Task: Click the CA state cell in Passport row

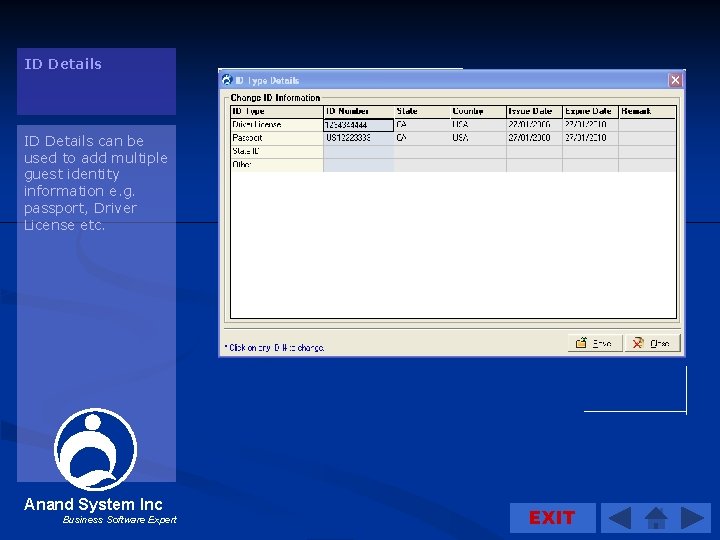Action: pyautogui.click(x=422, y=138)
